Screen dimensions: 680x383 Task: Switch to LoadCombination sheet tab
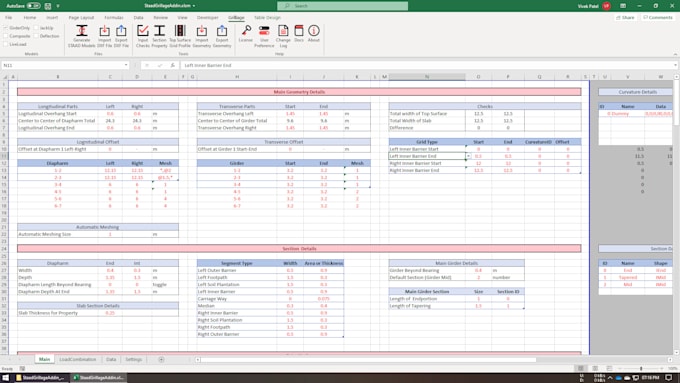tap(78, 359)
